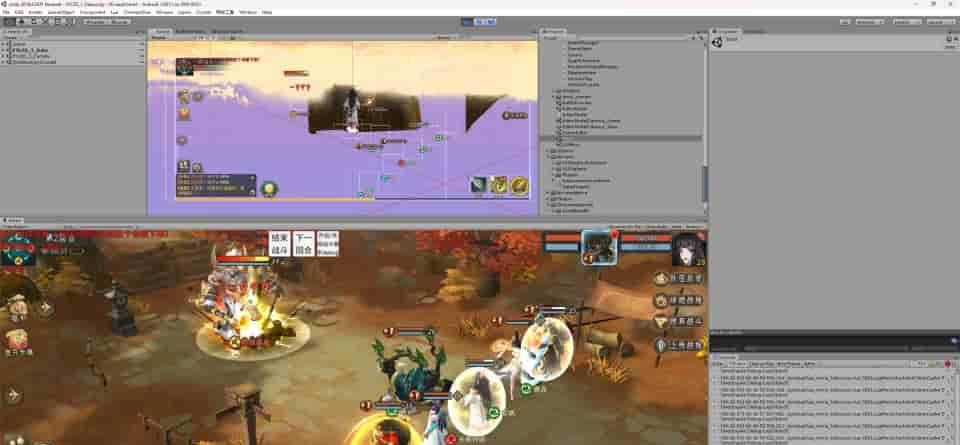Click the first round button in the game's right-side column

click(661, 279)
